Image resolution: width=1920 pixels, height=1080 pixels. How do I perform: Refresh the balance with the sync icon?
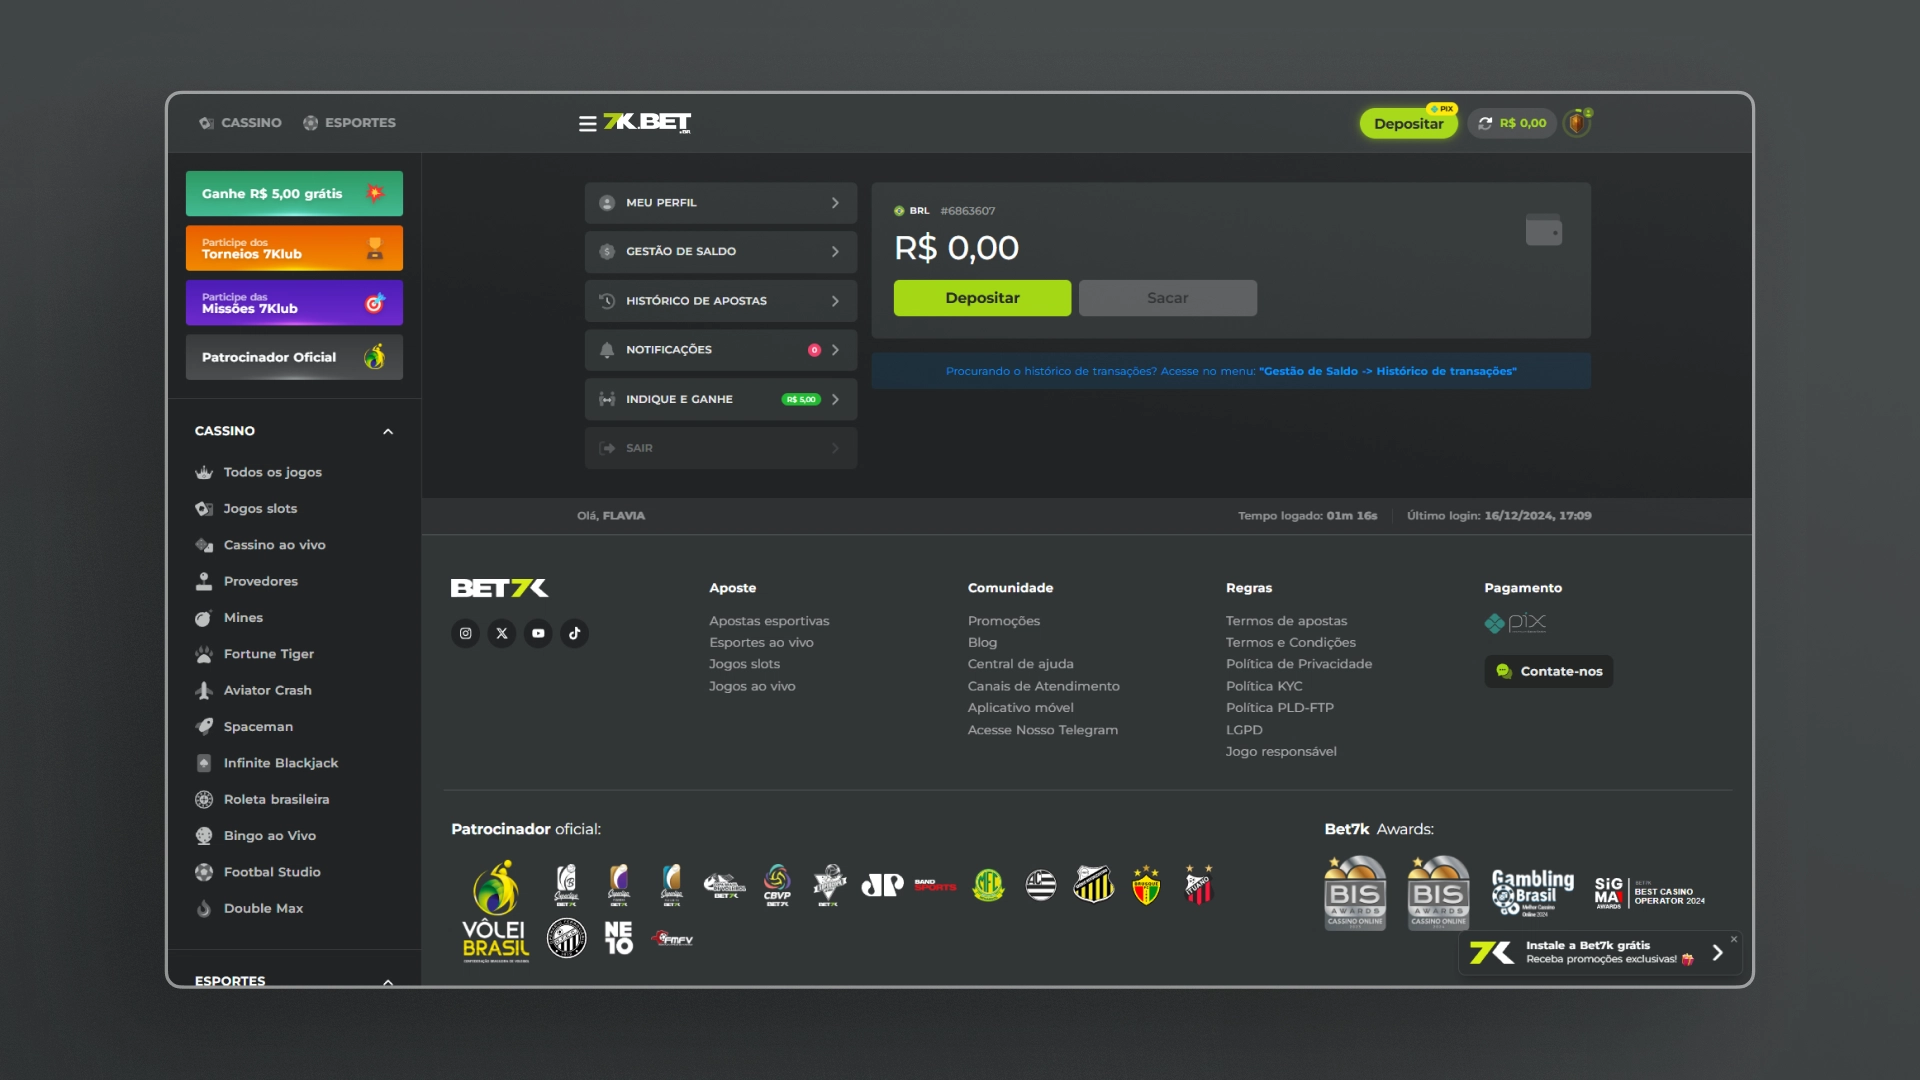click(x=1485, y=123)
